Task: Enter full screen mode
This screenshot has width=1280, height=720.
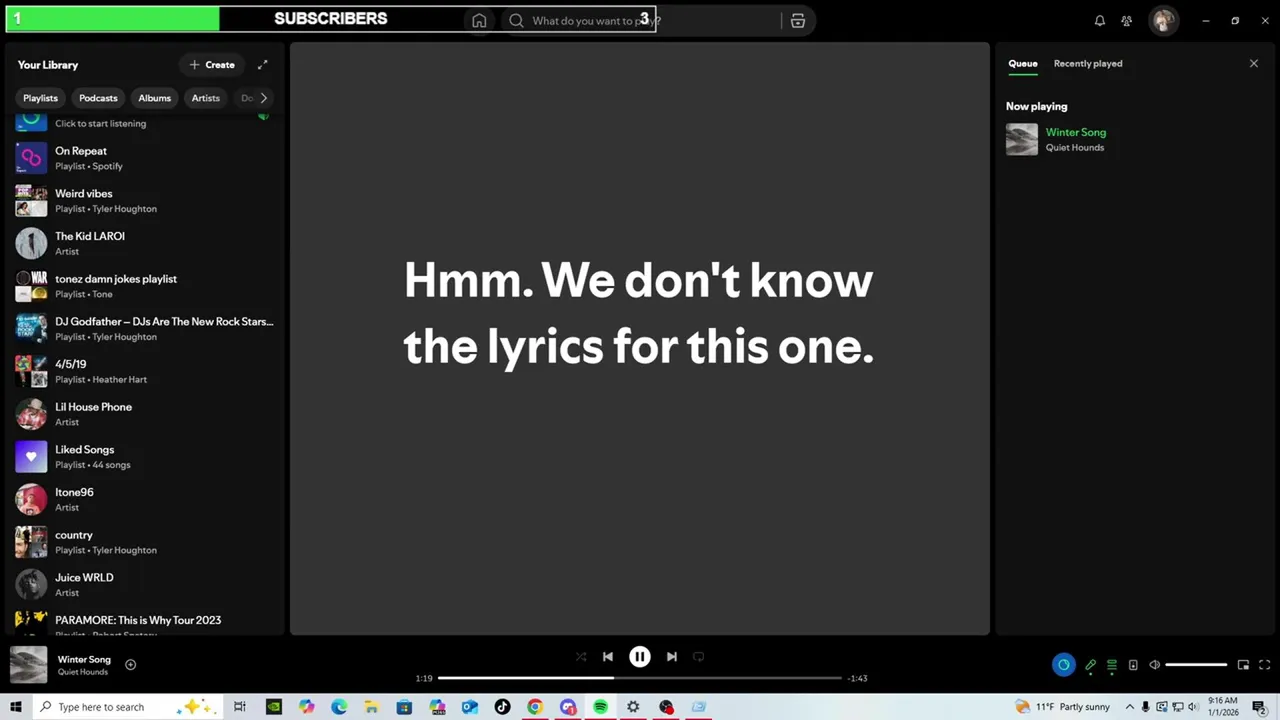Action: (x=1264, y=665)
